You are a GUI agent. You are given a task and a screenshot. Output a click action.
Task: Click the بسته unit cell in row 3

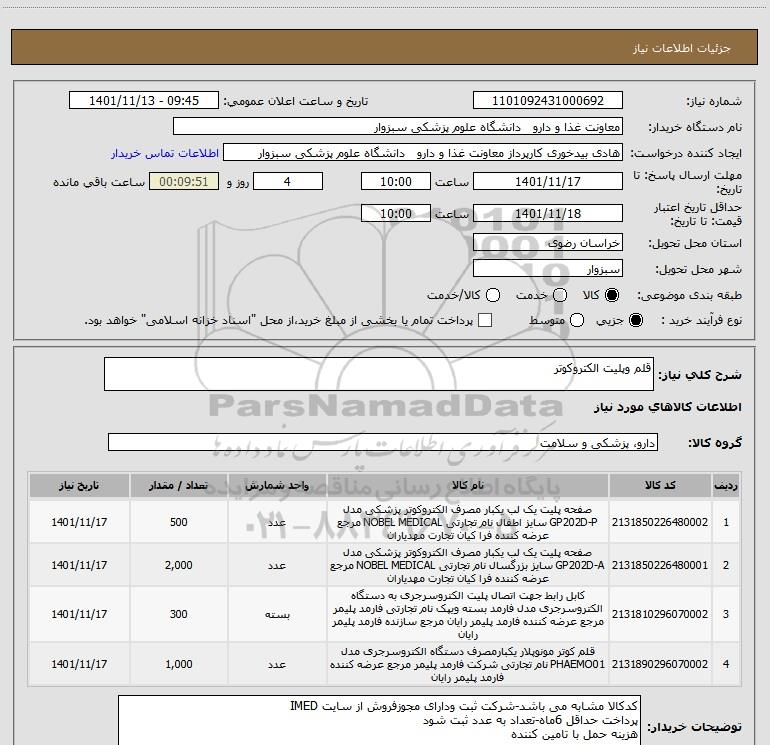tap(277, 614)
